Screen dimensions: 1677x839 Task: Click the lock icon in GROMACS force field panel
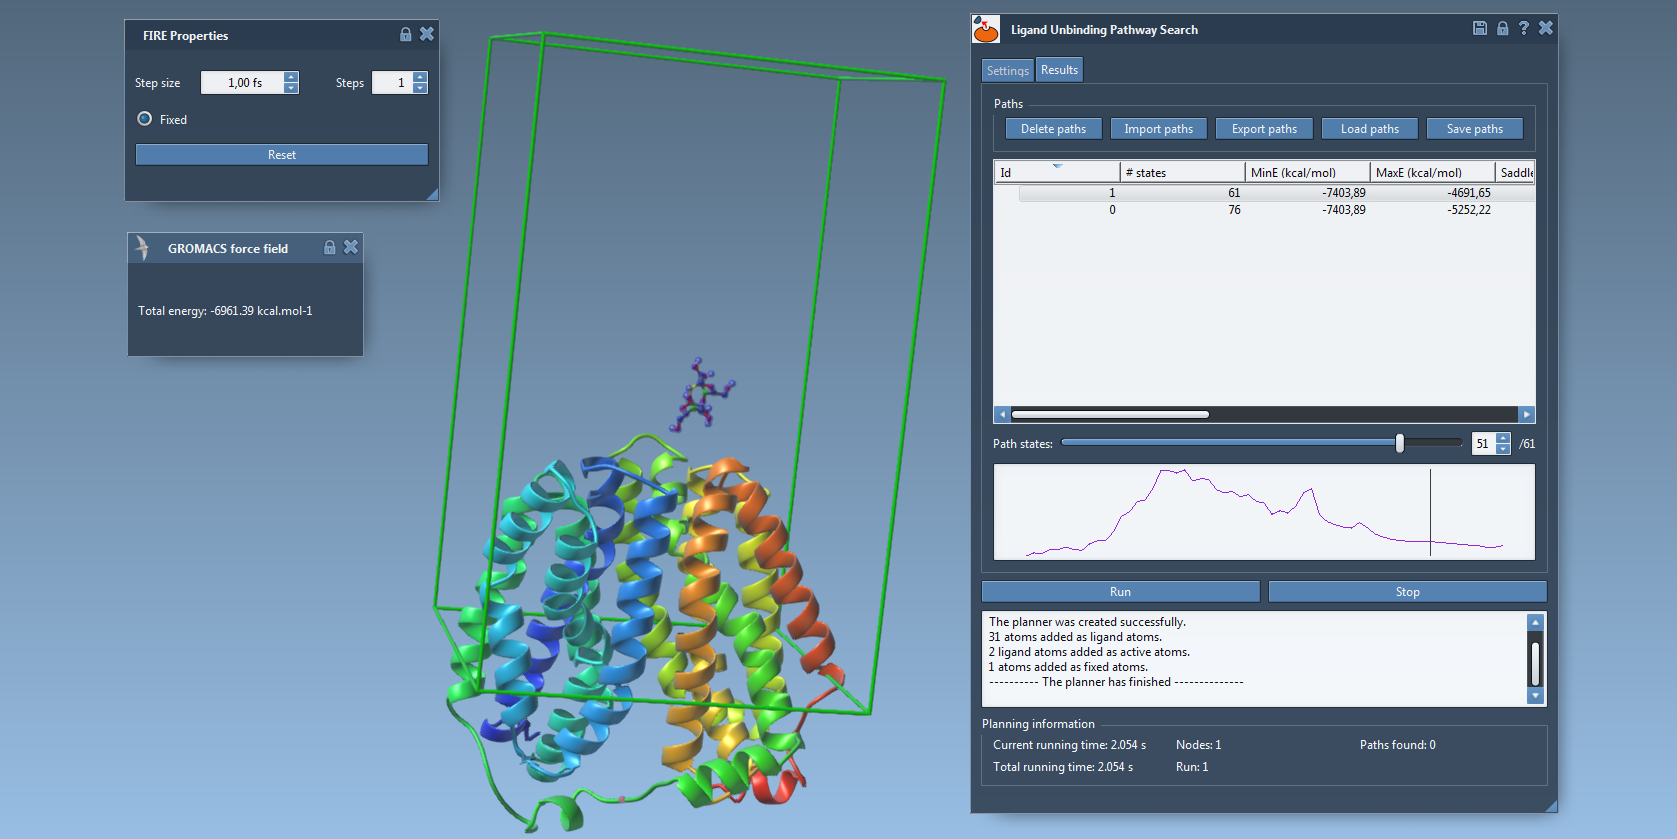click(329, 247)
